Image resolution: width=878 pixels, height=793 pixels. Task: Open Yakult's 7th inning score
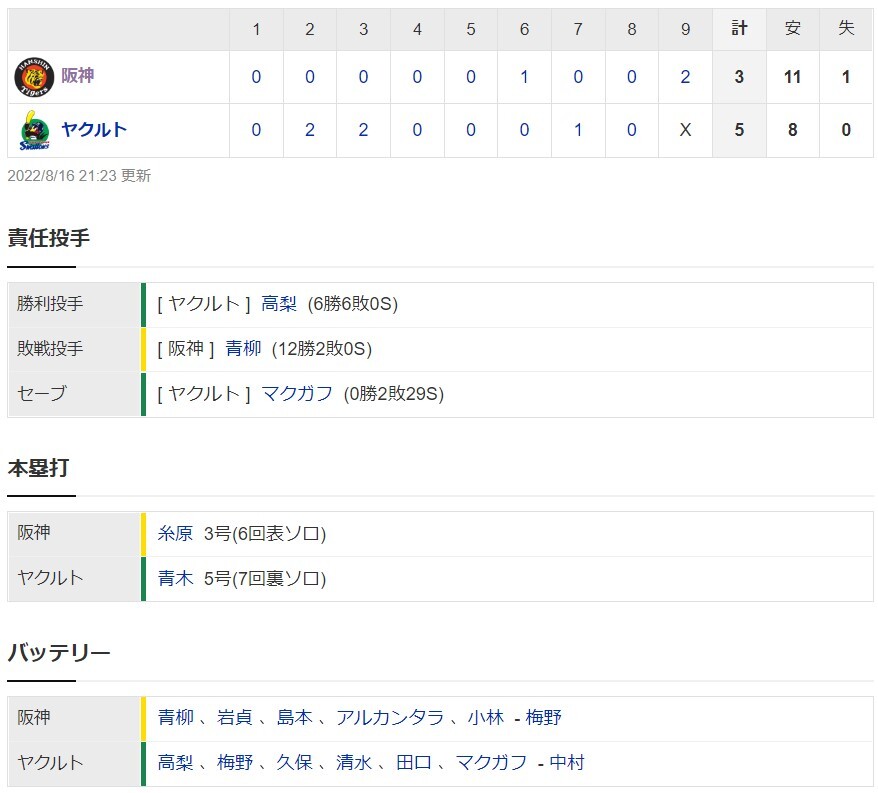[x=578, y=130]
